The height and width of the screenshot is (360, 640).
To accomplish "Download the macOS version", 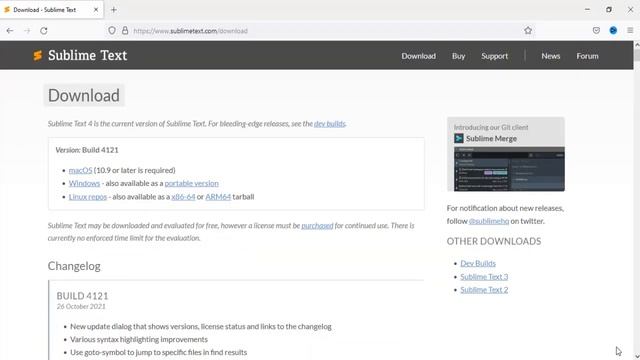I will pyautogui.click(x=80, y=170).
